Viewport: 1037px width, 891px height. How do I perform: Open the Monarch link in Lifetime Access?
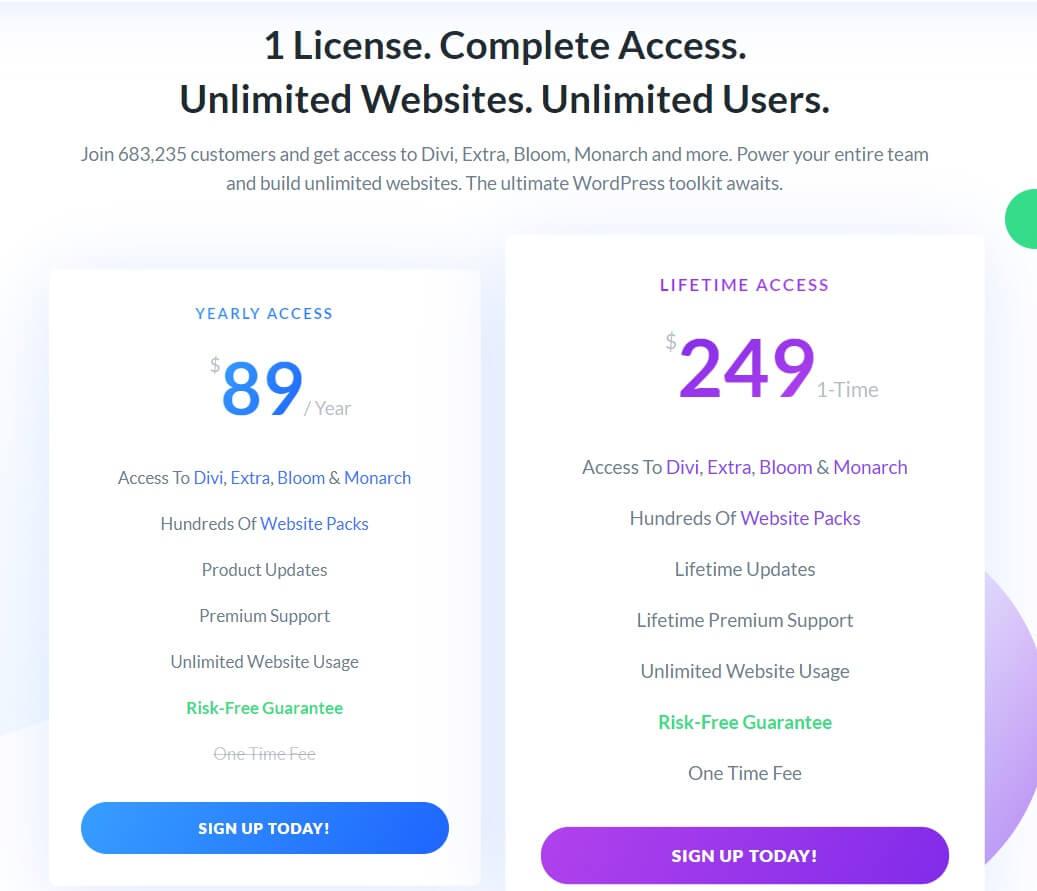[x=870, y=467]
